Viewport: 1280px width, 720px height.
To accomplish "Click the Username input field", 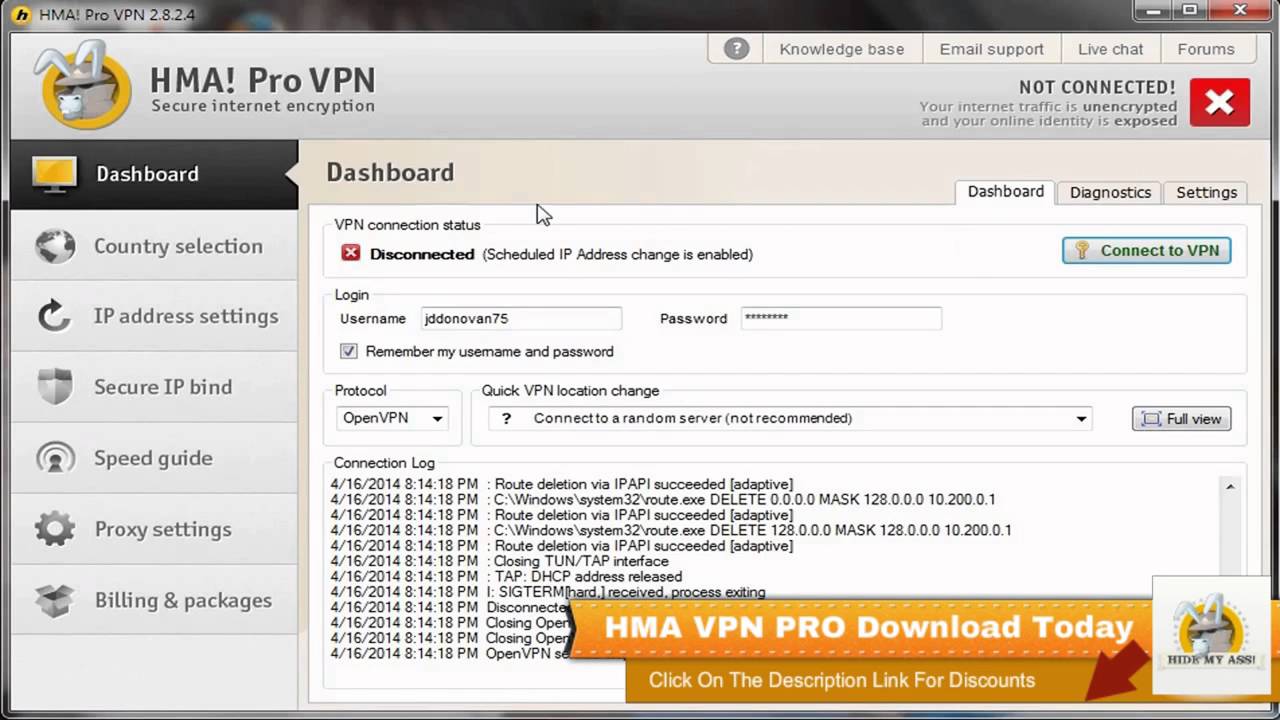I will click(521, 318).
